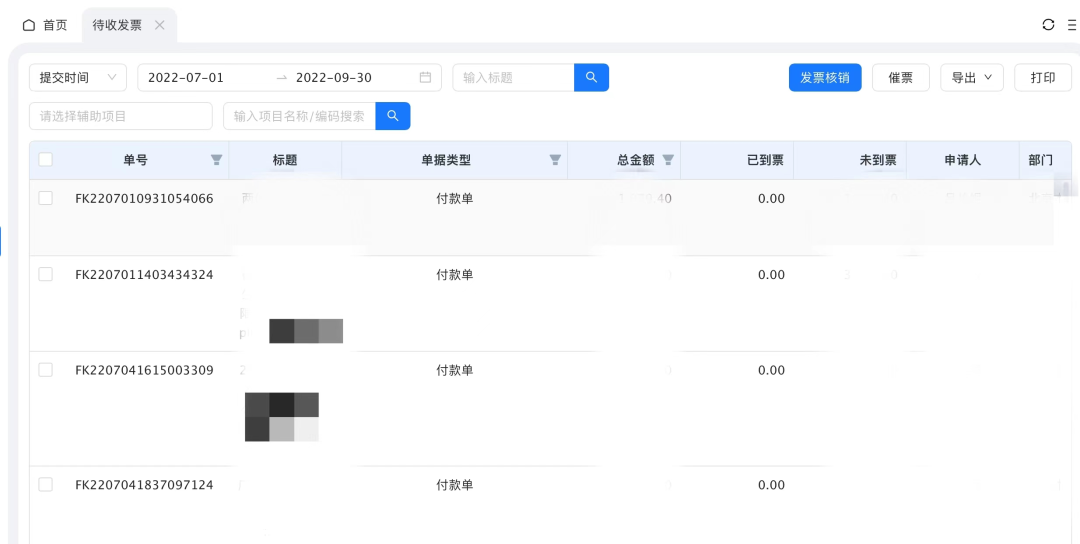This screenshot has width=1080, height=544.
Task: Open the filter icon in the 单号 column header
Action: (x=216, y=160)
